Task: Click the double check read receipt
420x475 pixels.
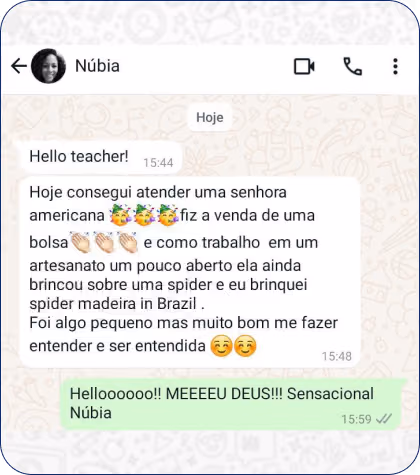Action: [x=384, y=419]
